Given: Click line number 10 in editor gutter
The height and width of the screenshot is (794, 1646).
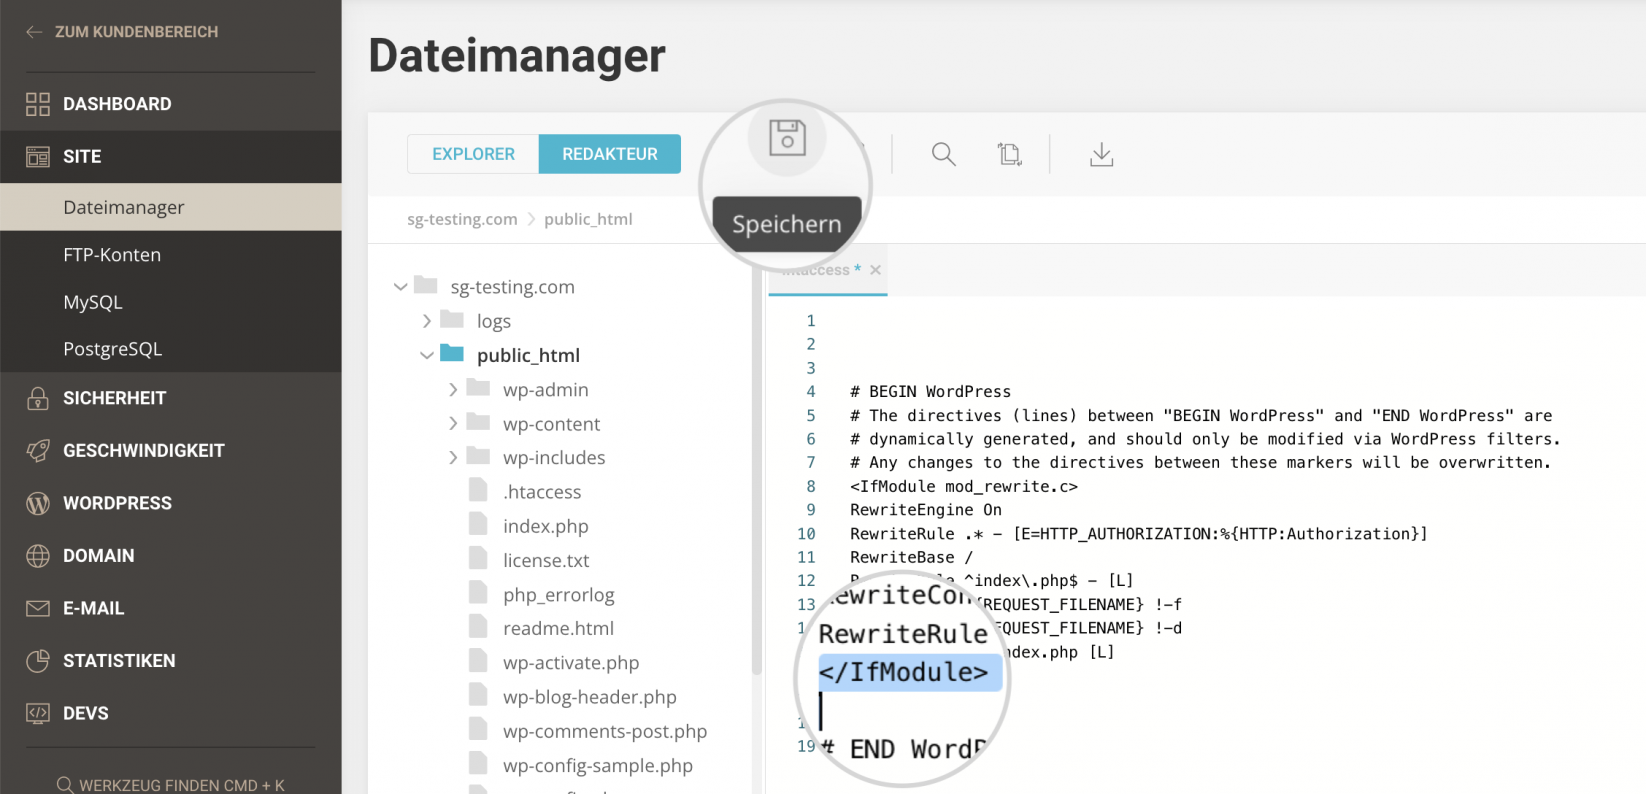Looking at the screenshot, I should tap(806, 534).
